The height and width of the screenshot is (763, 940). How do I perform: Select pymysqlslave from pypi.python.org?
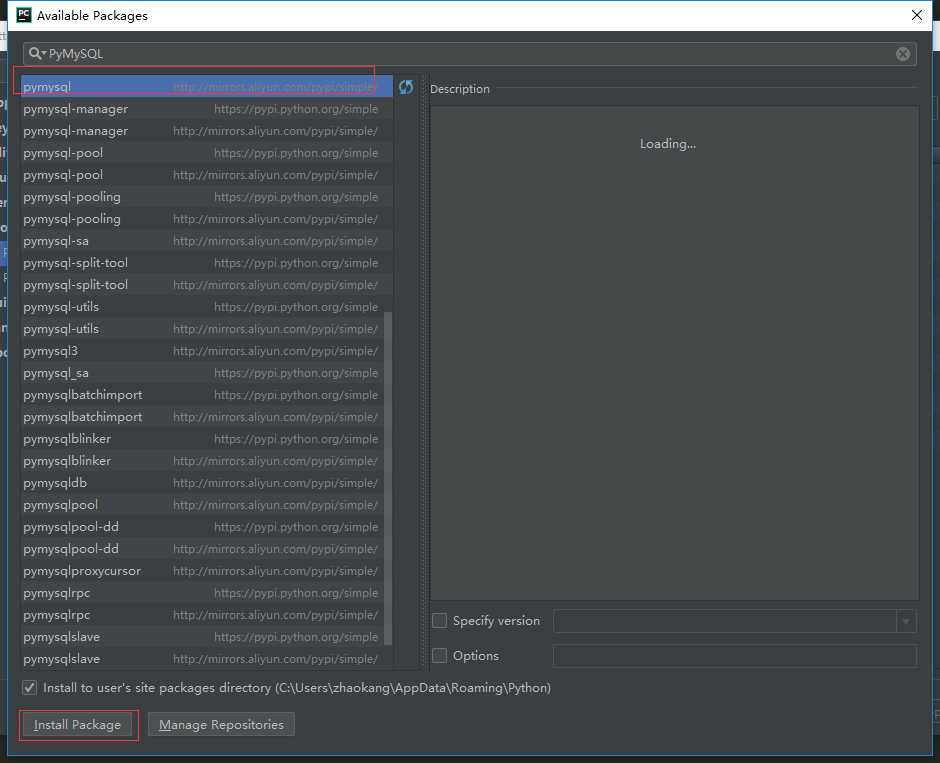tap(203, 637)
